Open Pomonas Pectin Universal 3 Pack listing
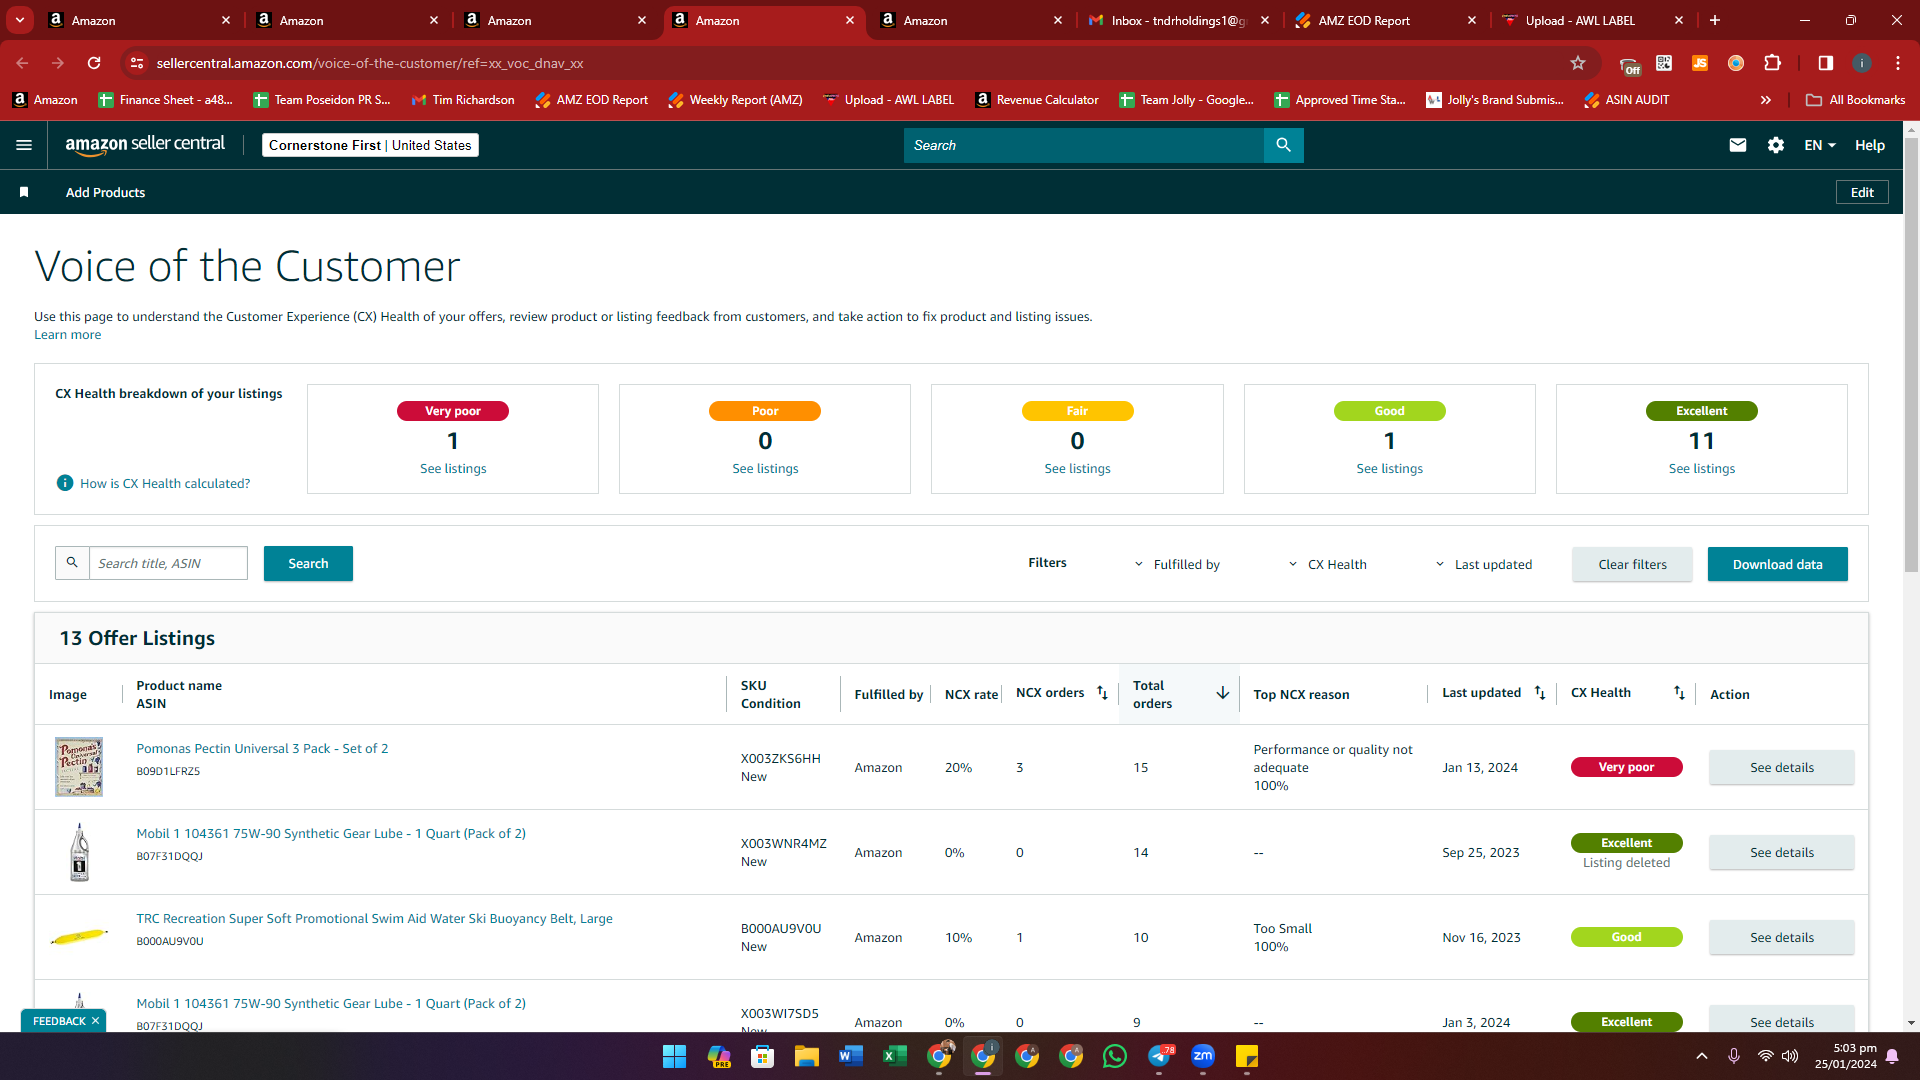The height and width of the screenshot is (1080, 1920). [262, 748]
